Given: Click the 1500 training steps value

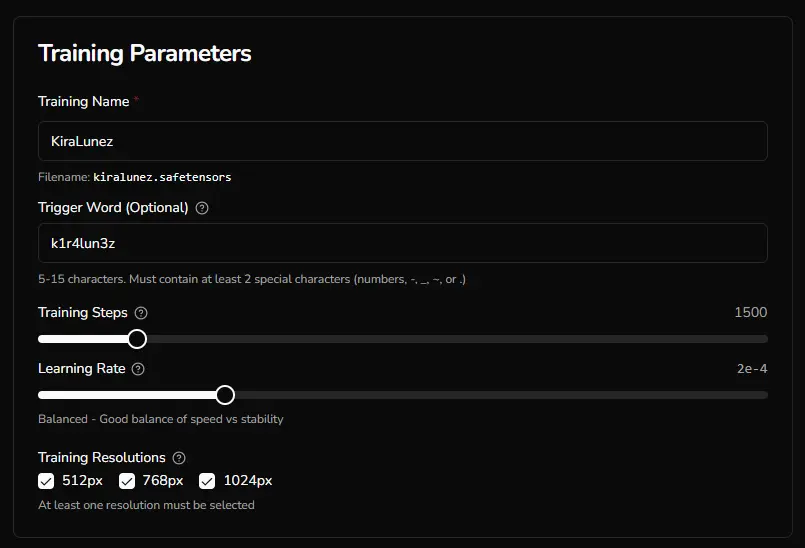Looking at the screenshot, I should point(750,312).
